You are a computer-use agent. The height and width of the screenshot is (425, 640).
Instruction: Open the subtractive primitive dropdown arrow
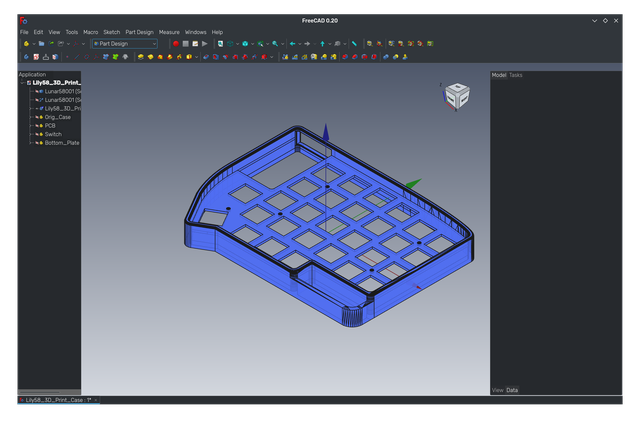(271, 57)
